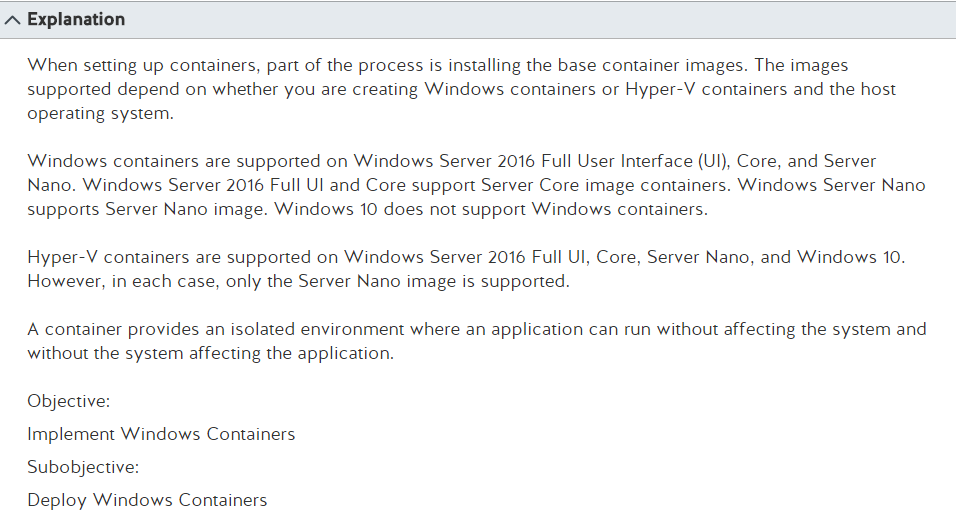Click the Explanation header bar background

[478, 20]
